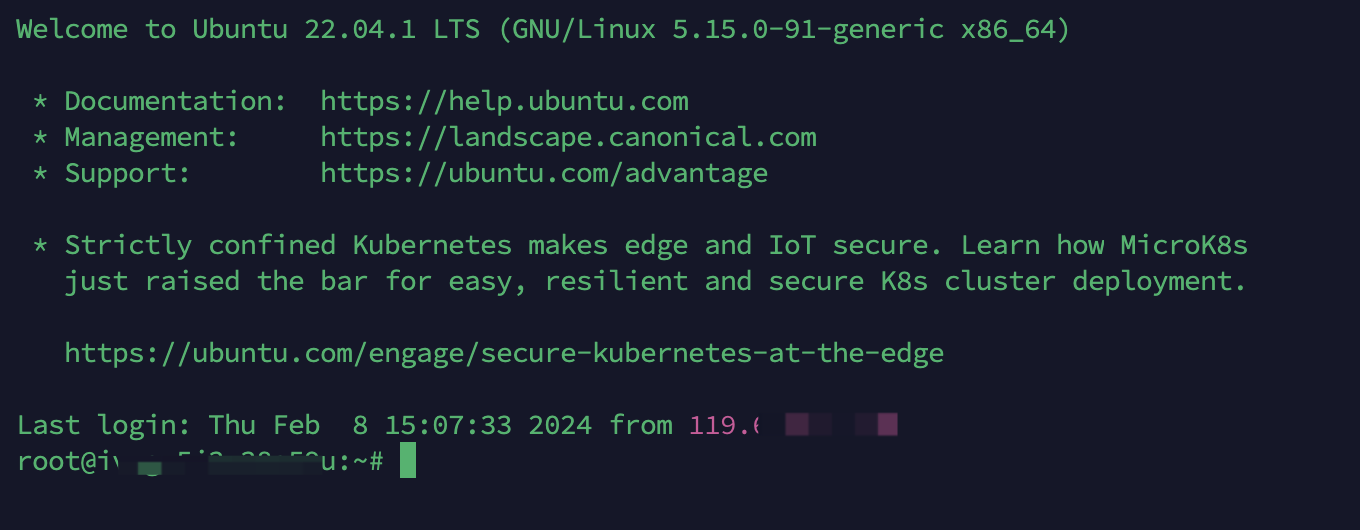The image size is (1360, 530).
Task: Click the word "MicroK8s"
Action: (1184, 245)
